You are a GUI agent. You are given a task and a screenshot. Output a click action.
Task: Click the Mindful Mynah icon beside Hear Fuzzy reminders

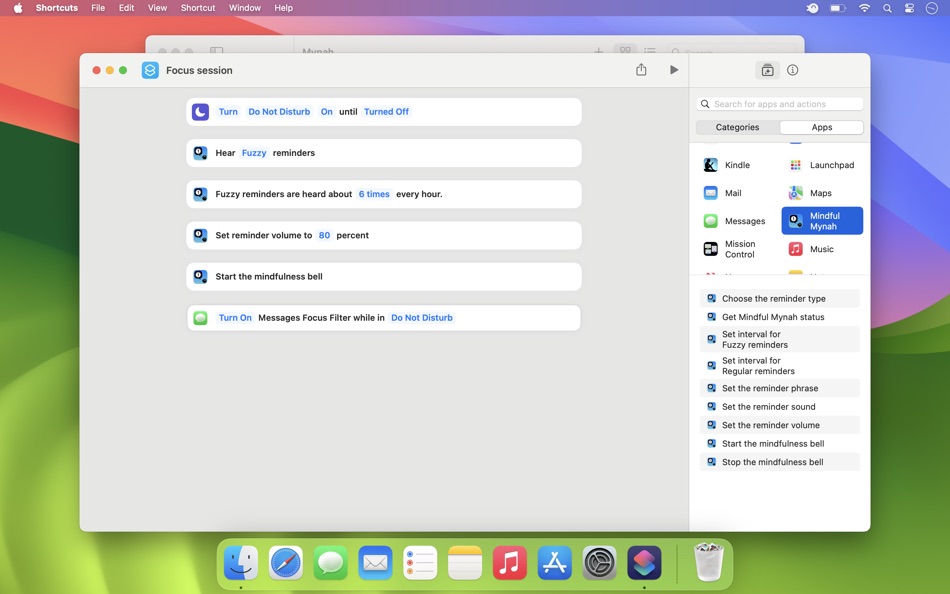(x=201, y=153)
